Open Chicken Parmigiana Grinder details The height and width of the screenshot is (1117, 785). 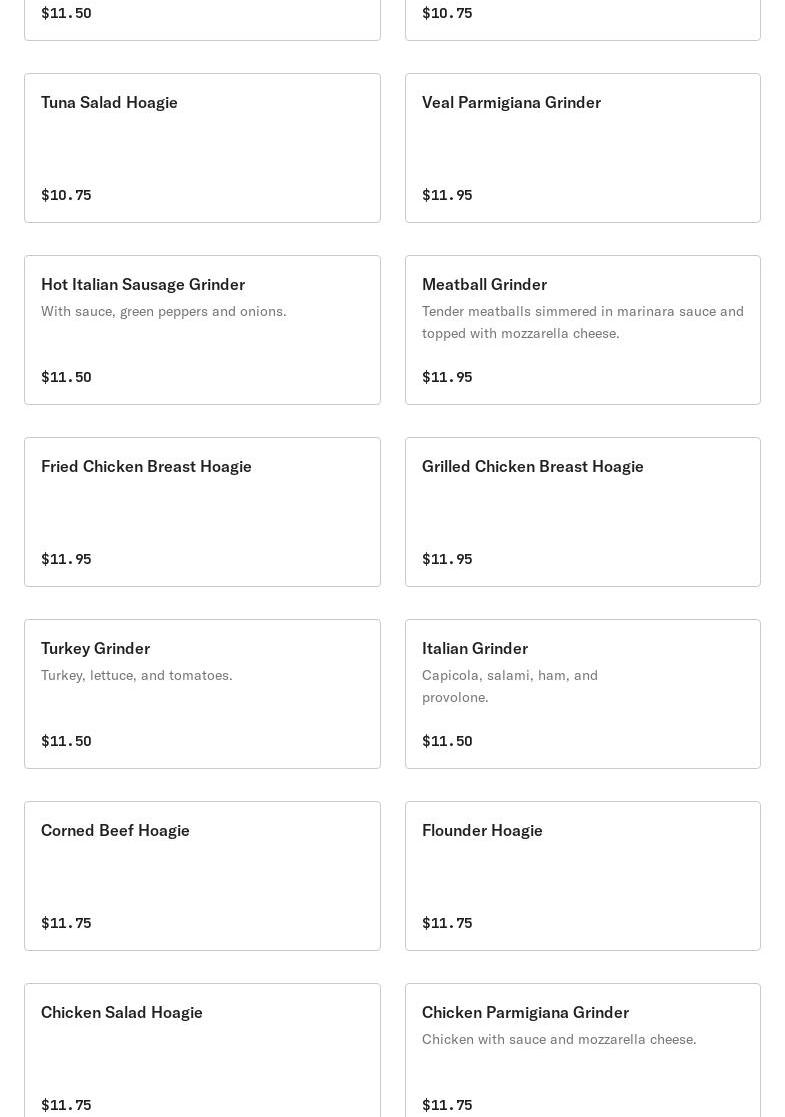tap(583, 1051)
